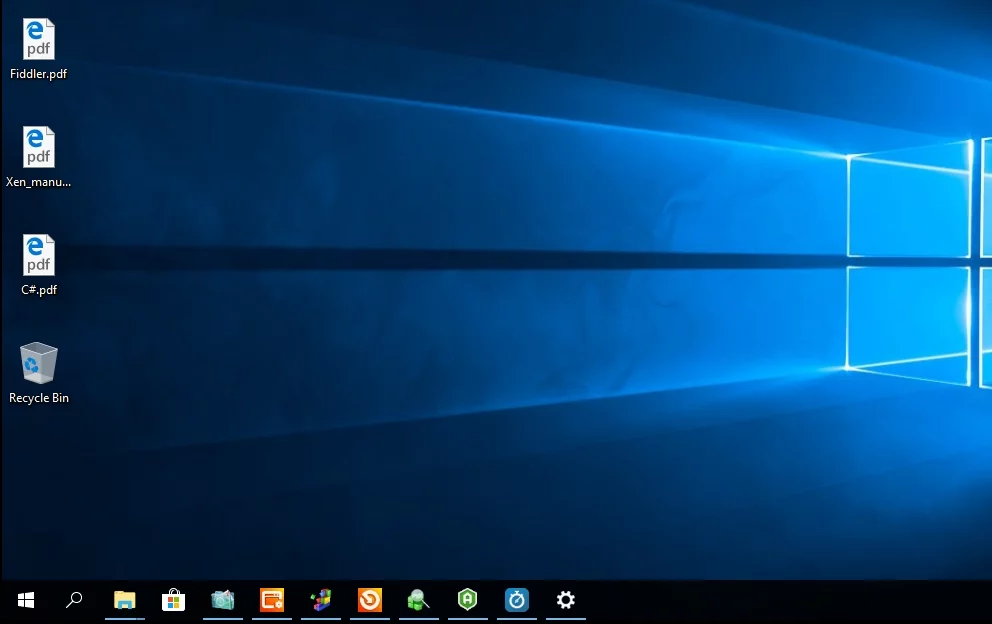Open the Windows Start menu
Viewport: 992px width, 624px height.
[26, 600]
